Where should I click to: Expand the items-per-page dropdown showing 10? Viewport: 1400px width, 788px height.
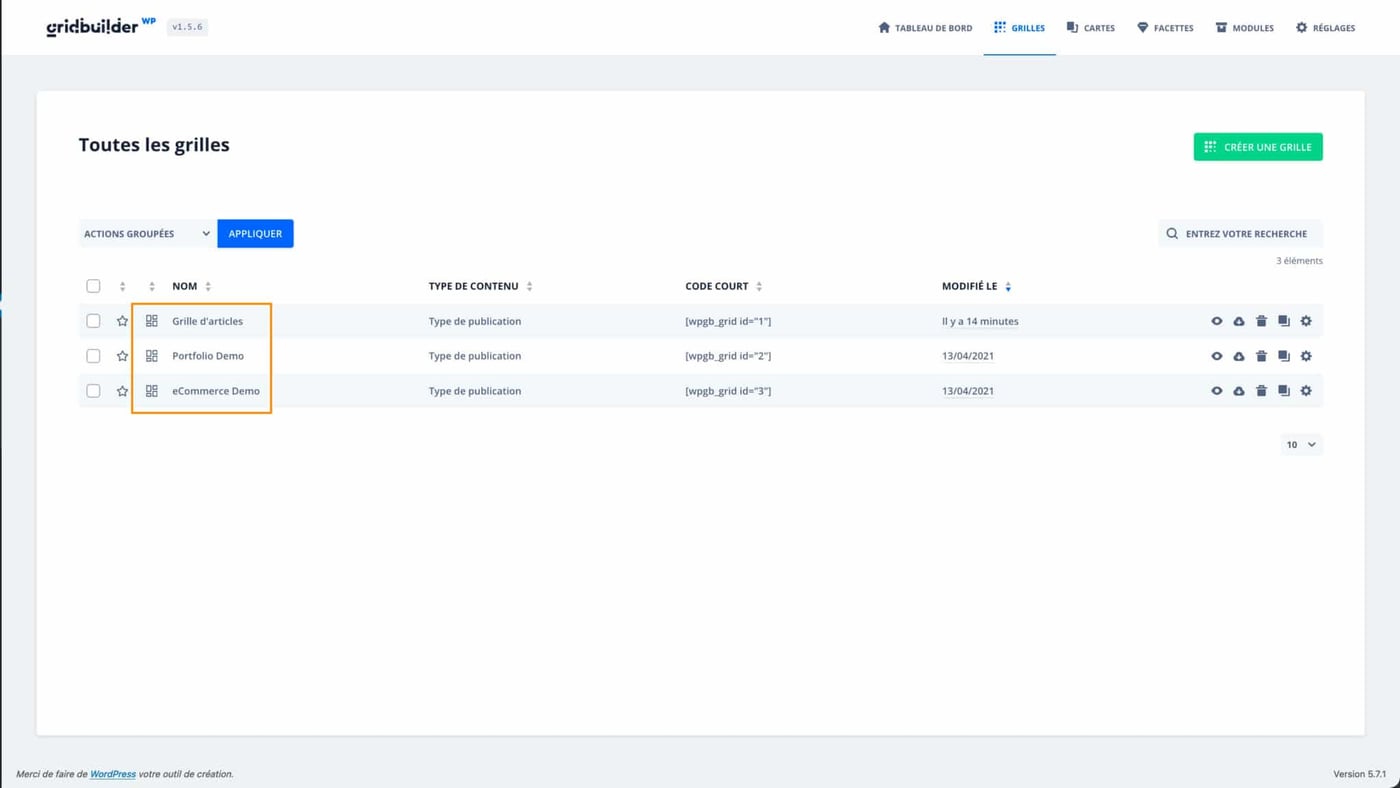1301,445
